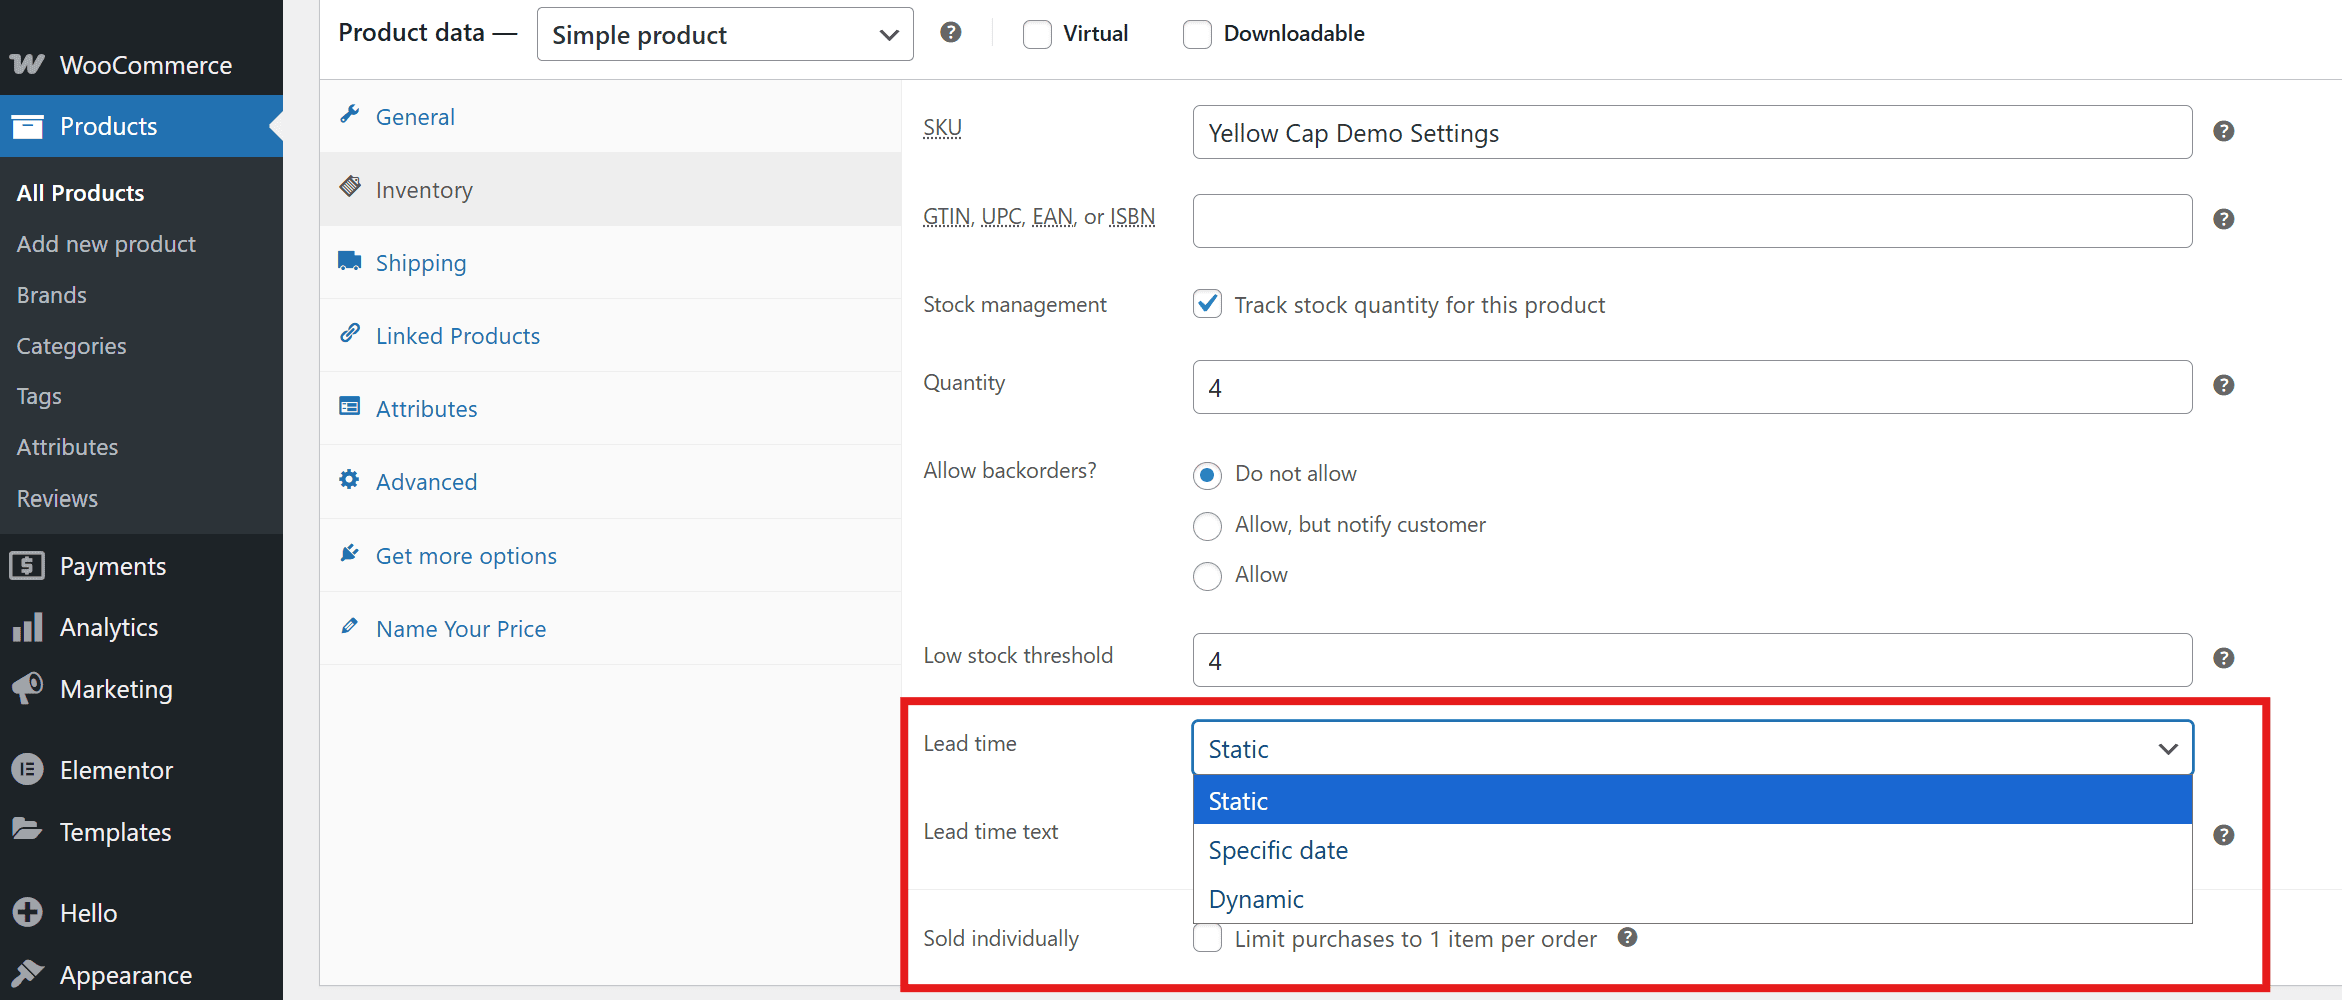Open the Marketing megaphone icon
2342x1000 pixels.
click(x=28, y=688)
